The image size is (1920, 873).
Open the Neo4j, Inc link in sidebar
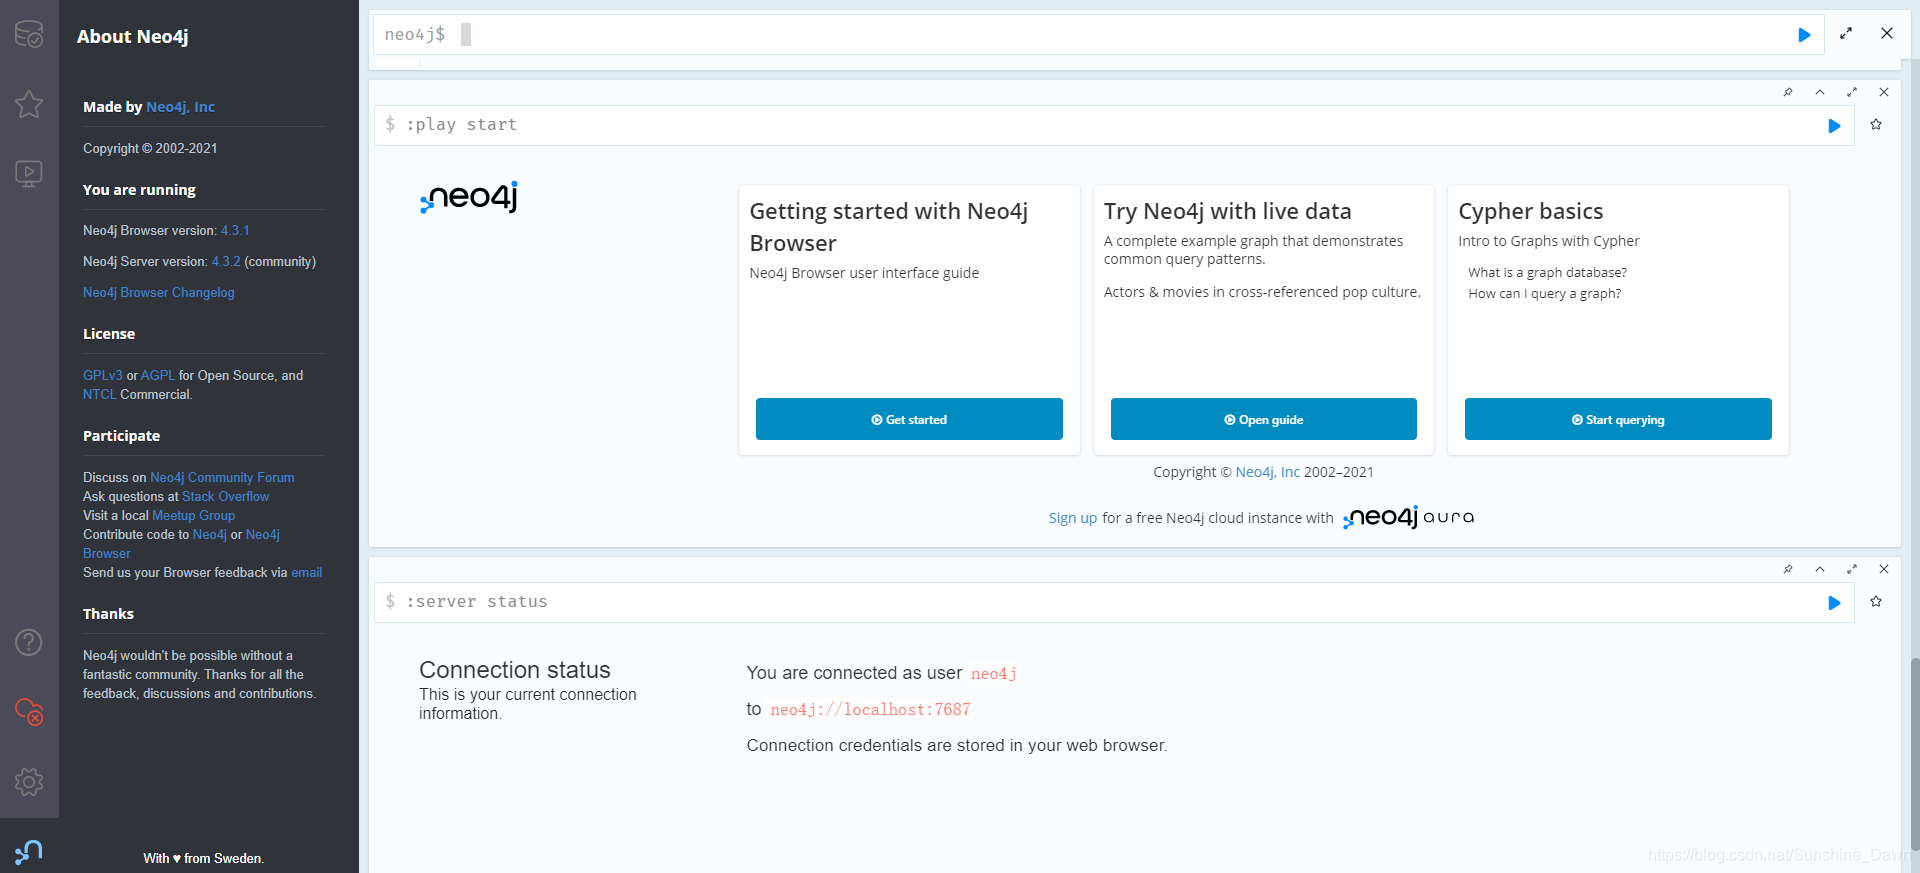tap(180, 107)
